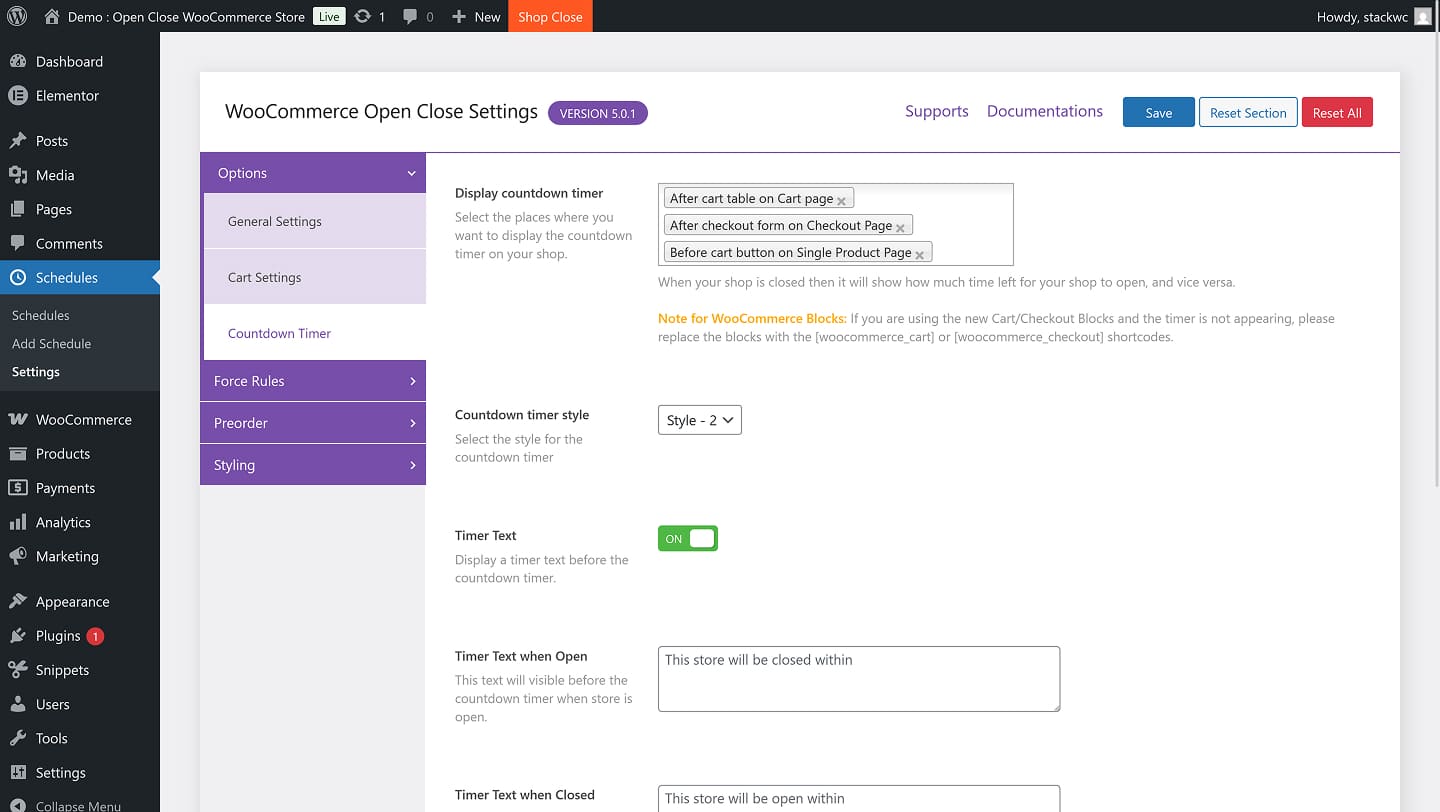This screenshot has height=812, width=1440.
Task: Click the plus icon next to New
Action: 459,16
